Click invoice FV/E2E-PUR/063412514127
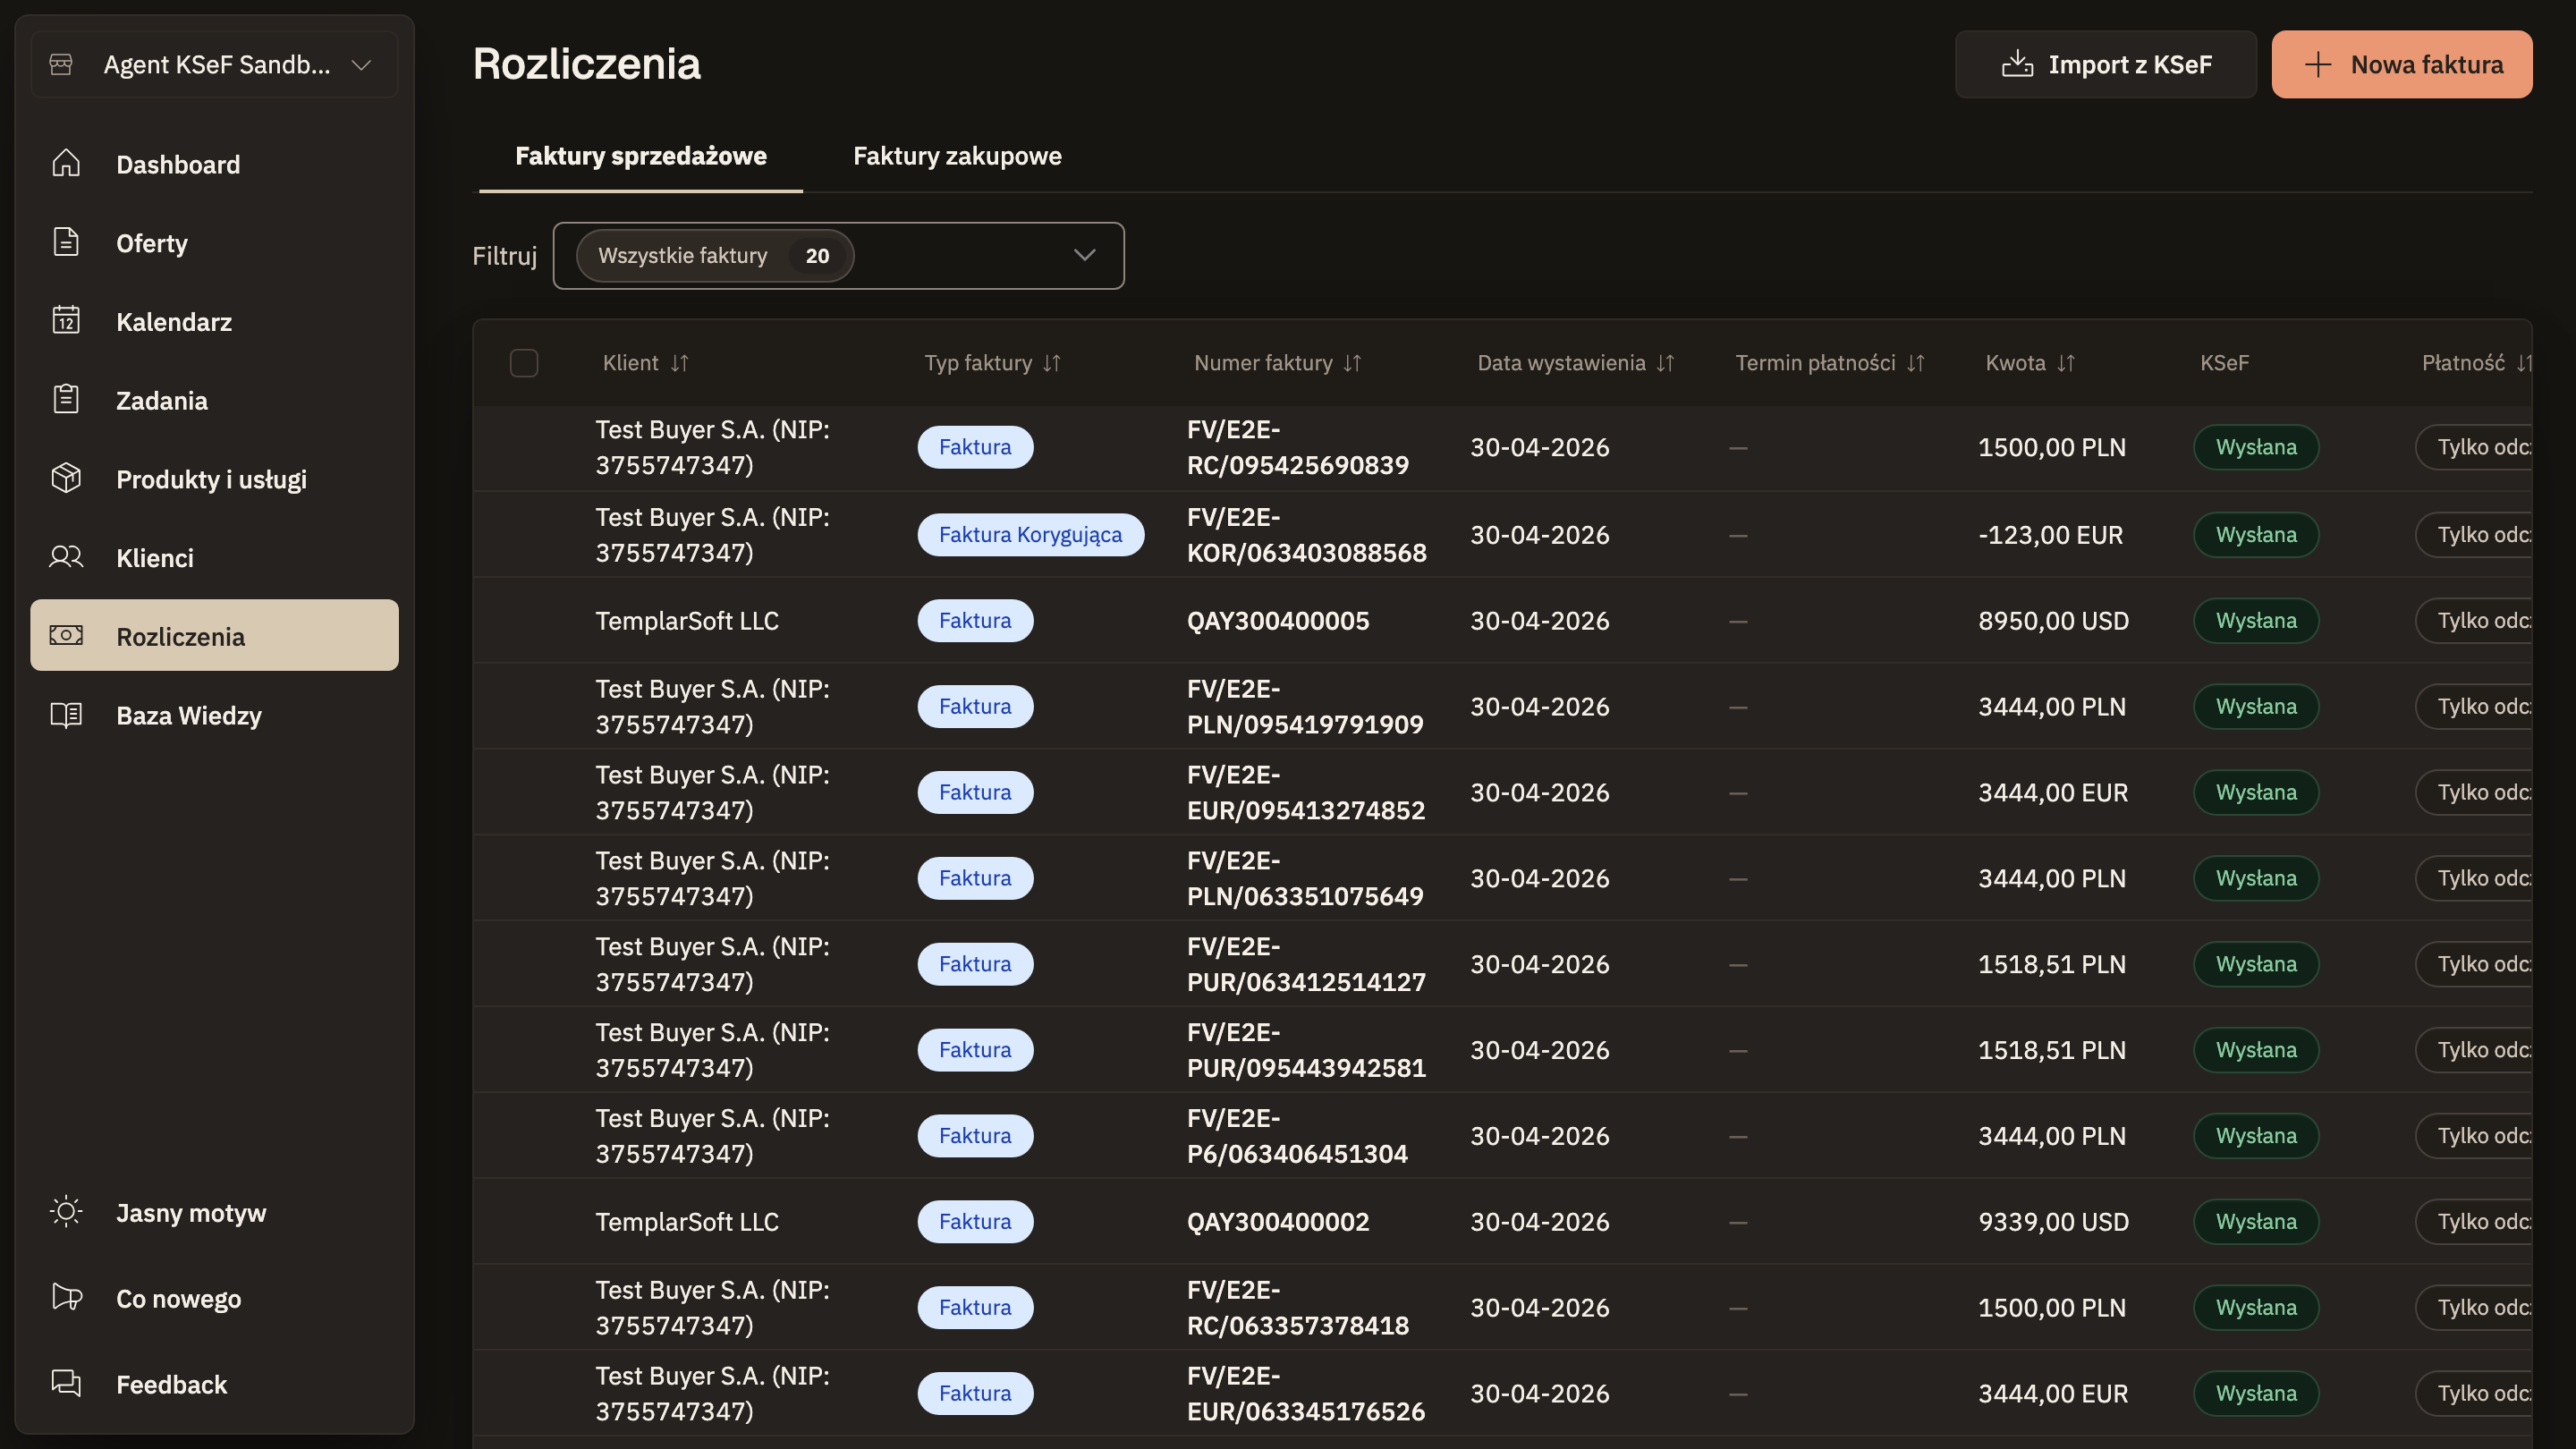This screenshot has height=1449, width=2576. point(1307,964)
